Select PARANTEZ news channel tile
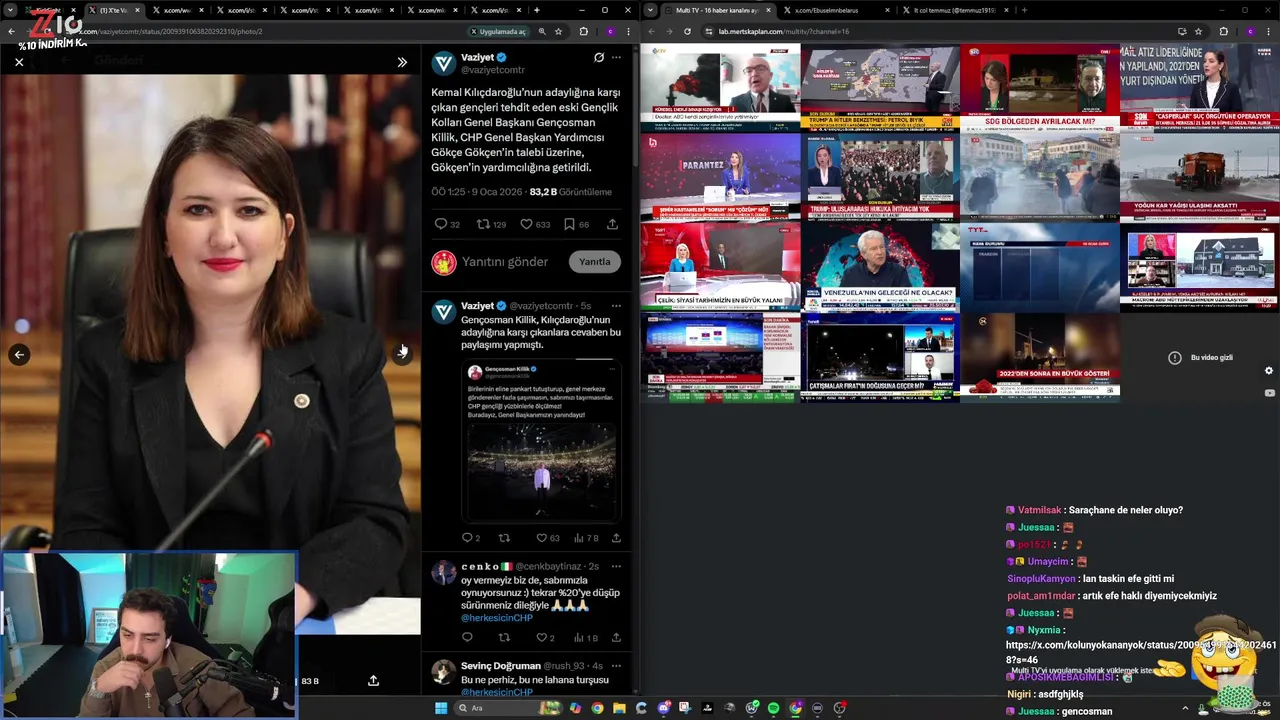Image resolution: width=1280 pixels, height=720 pixels. tap(720, 176)
